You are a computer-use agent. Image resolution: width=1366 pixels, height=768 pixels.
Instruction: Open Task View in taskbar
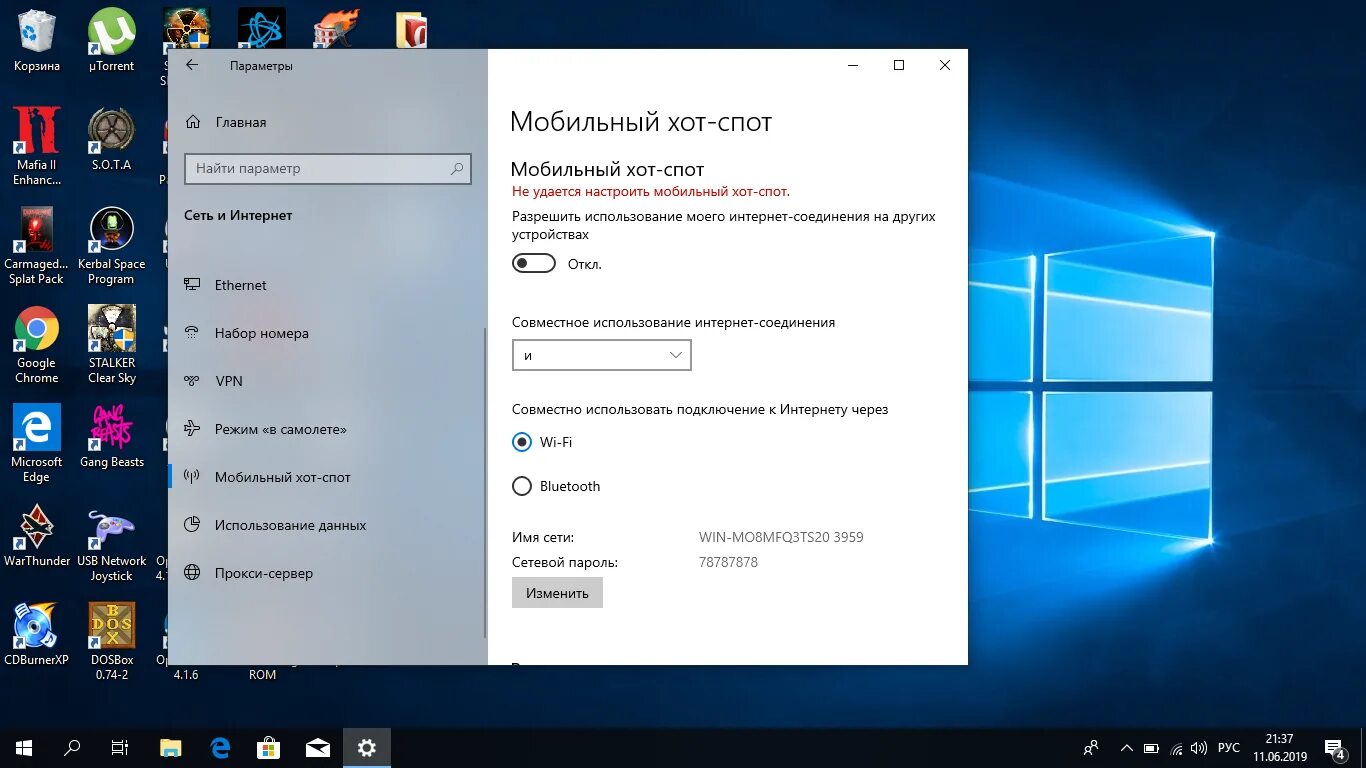click(120, 747)
